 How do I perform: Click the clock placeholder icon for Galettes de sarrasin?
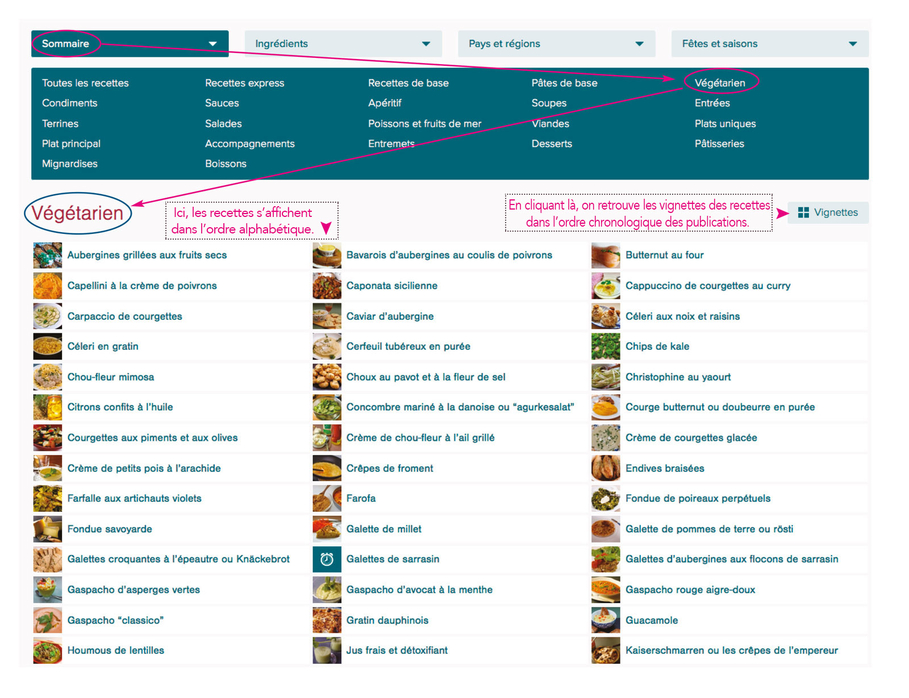[x=327, y=559]
